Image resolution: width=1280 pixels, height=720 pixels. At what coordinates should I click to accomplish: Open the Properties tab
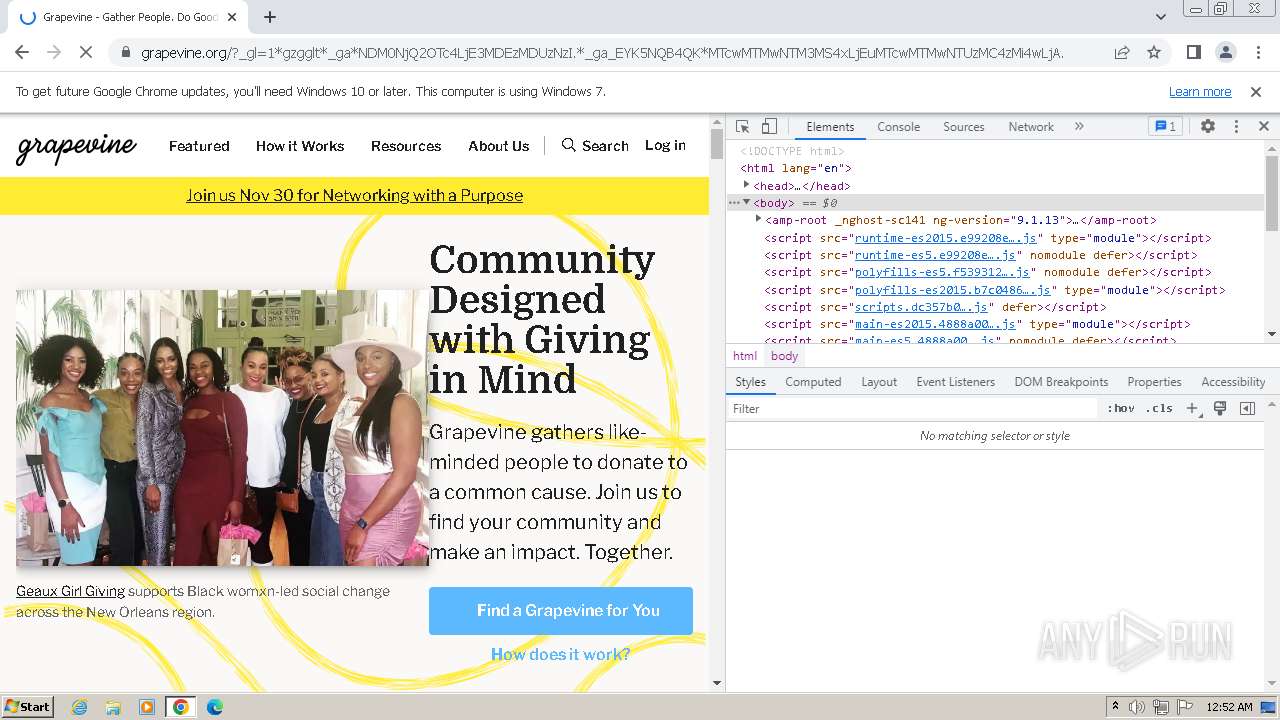pyautogui.click(x=1154, y=382)
